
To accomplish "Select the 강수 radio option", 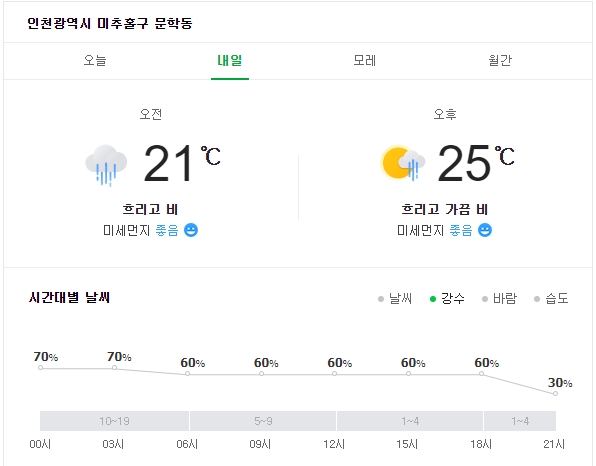I will pos(447,299).
